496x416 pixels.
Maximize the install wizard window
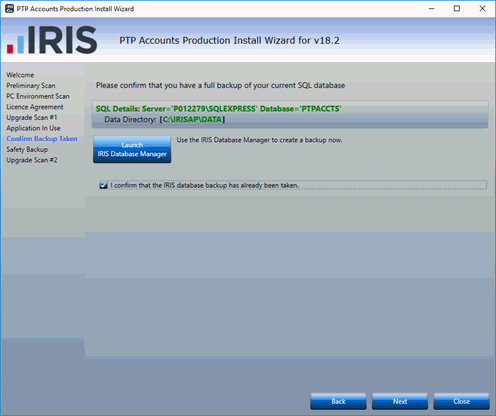point(457,9)
